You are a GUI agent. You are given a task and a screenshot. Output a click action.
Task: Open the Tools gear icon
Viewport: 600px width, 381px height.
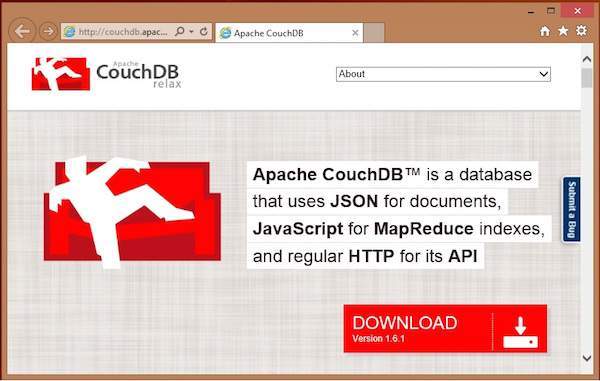pyautogui.click(x=581, y=31)
